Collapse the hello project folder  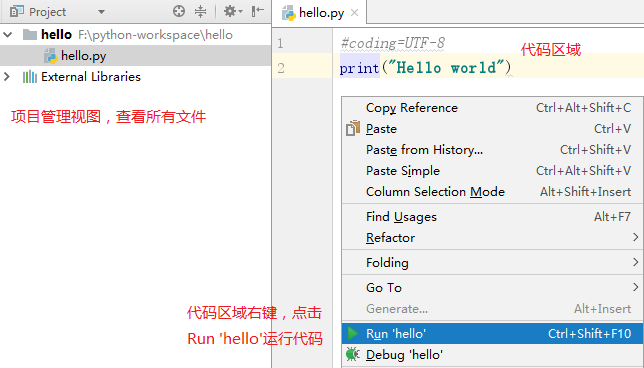[7, 35]
